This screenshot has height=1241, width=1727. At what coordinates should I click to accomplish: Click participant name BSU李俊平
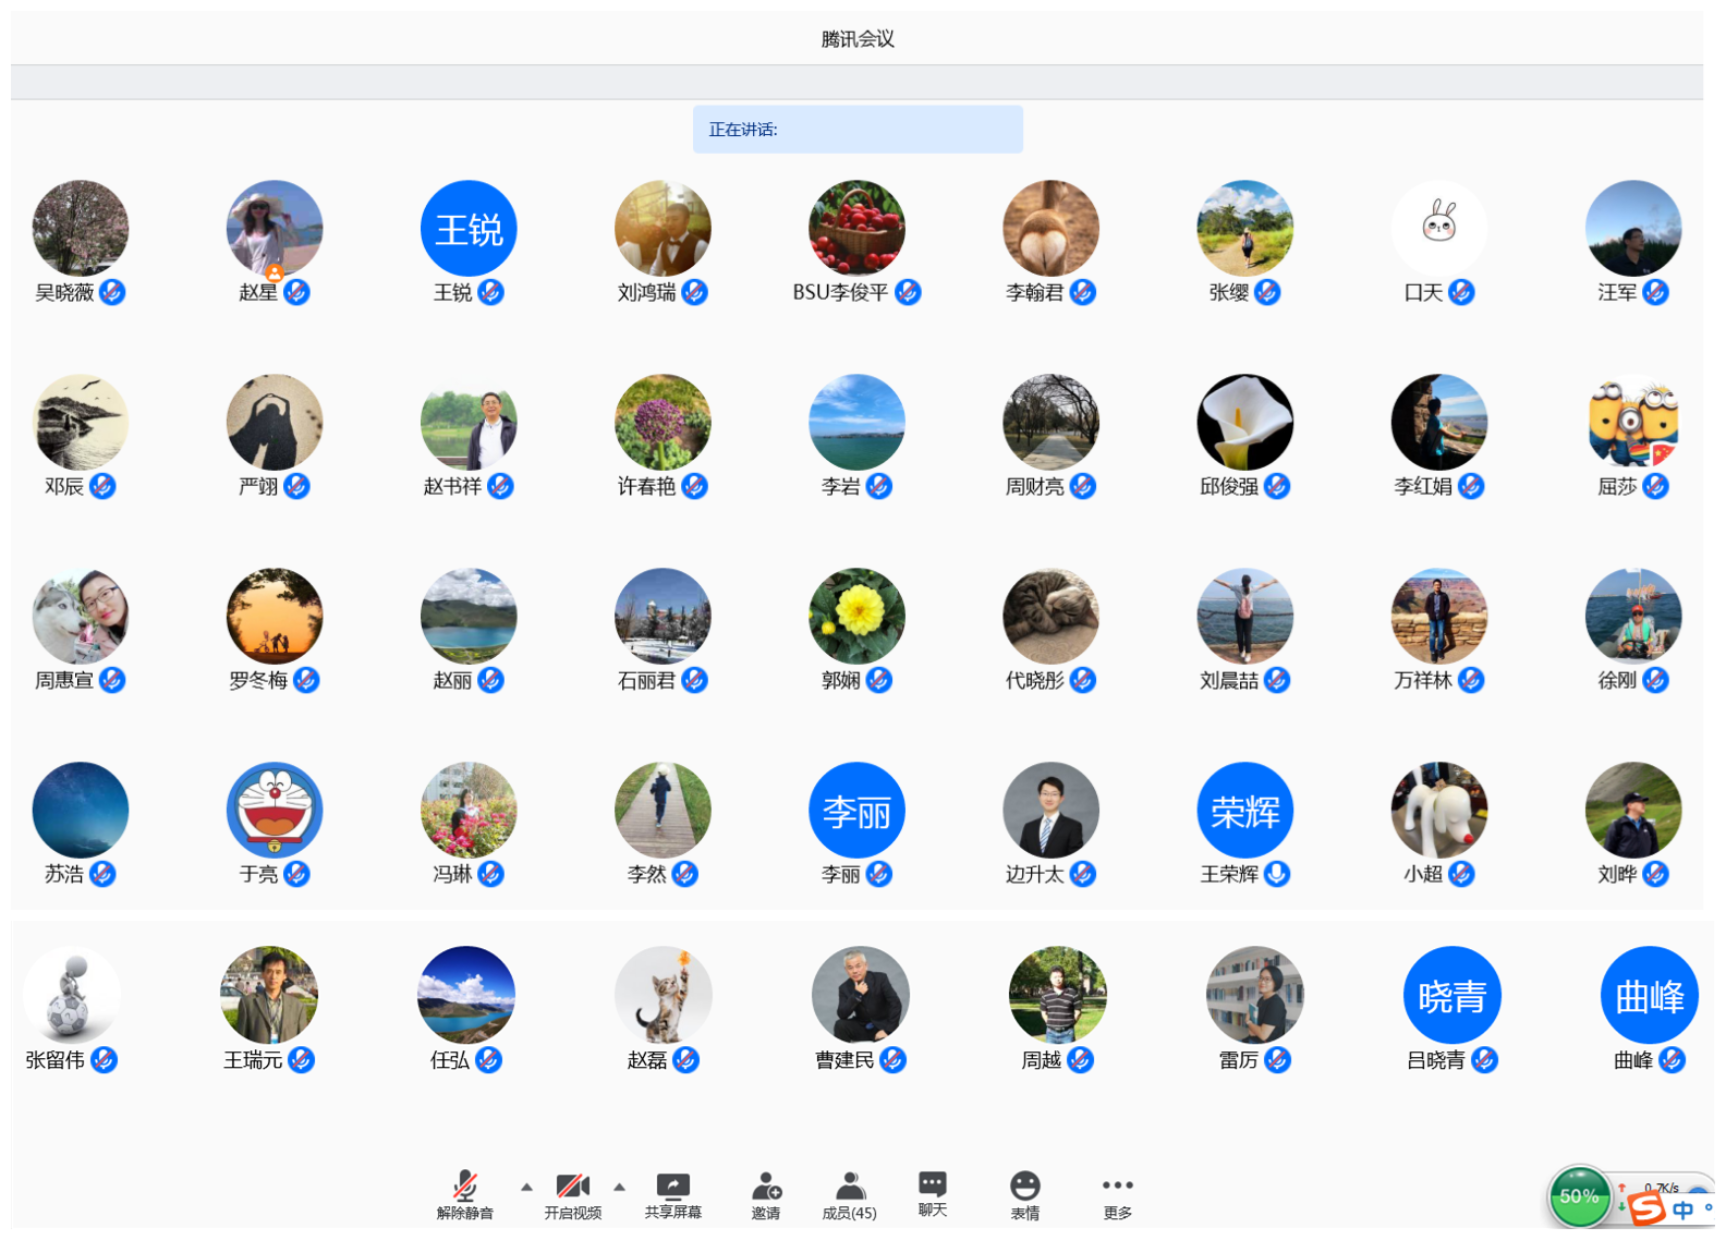pyautogui.click(x=840, y=293)
